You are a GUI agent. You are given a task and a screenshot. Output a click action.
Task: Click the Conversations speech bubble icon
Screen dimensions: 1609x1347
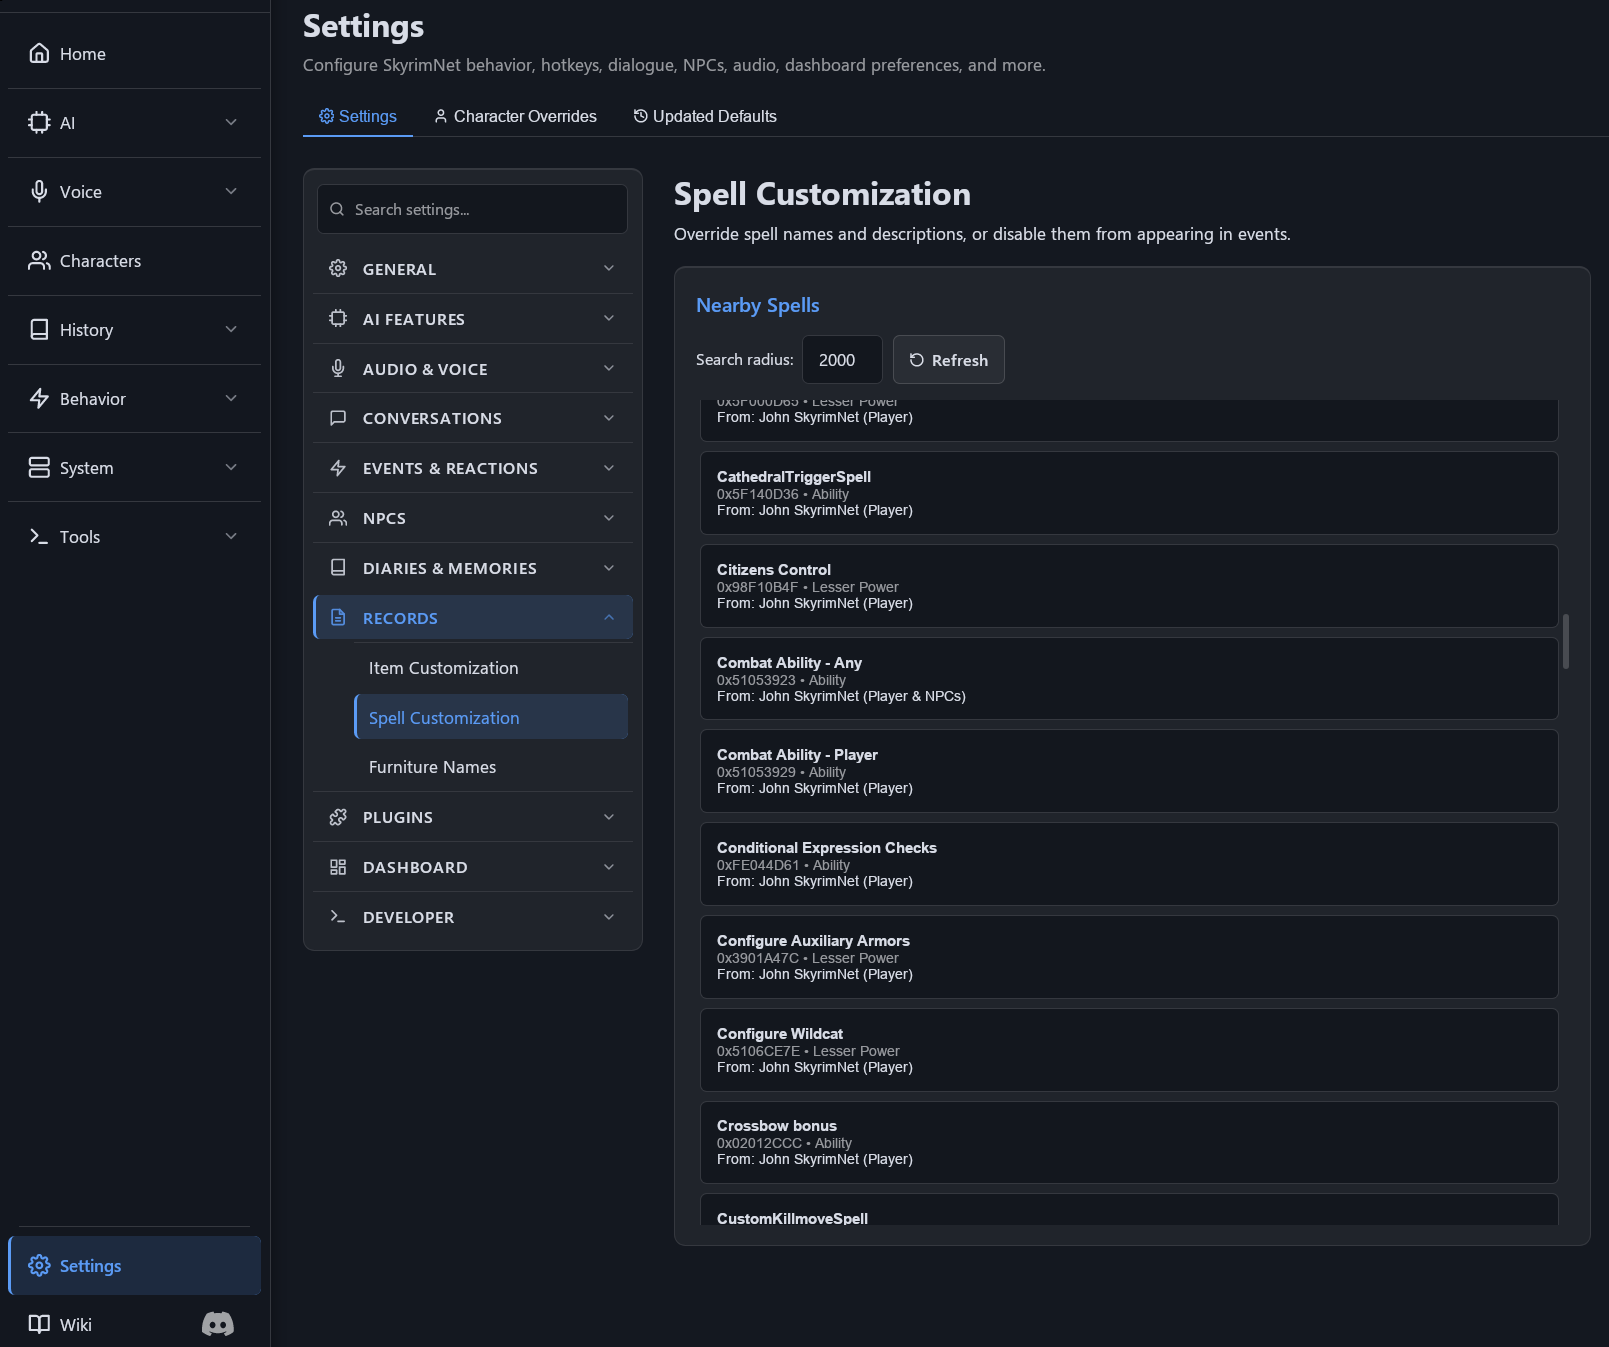coord(338,418)
